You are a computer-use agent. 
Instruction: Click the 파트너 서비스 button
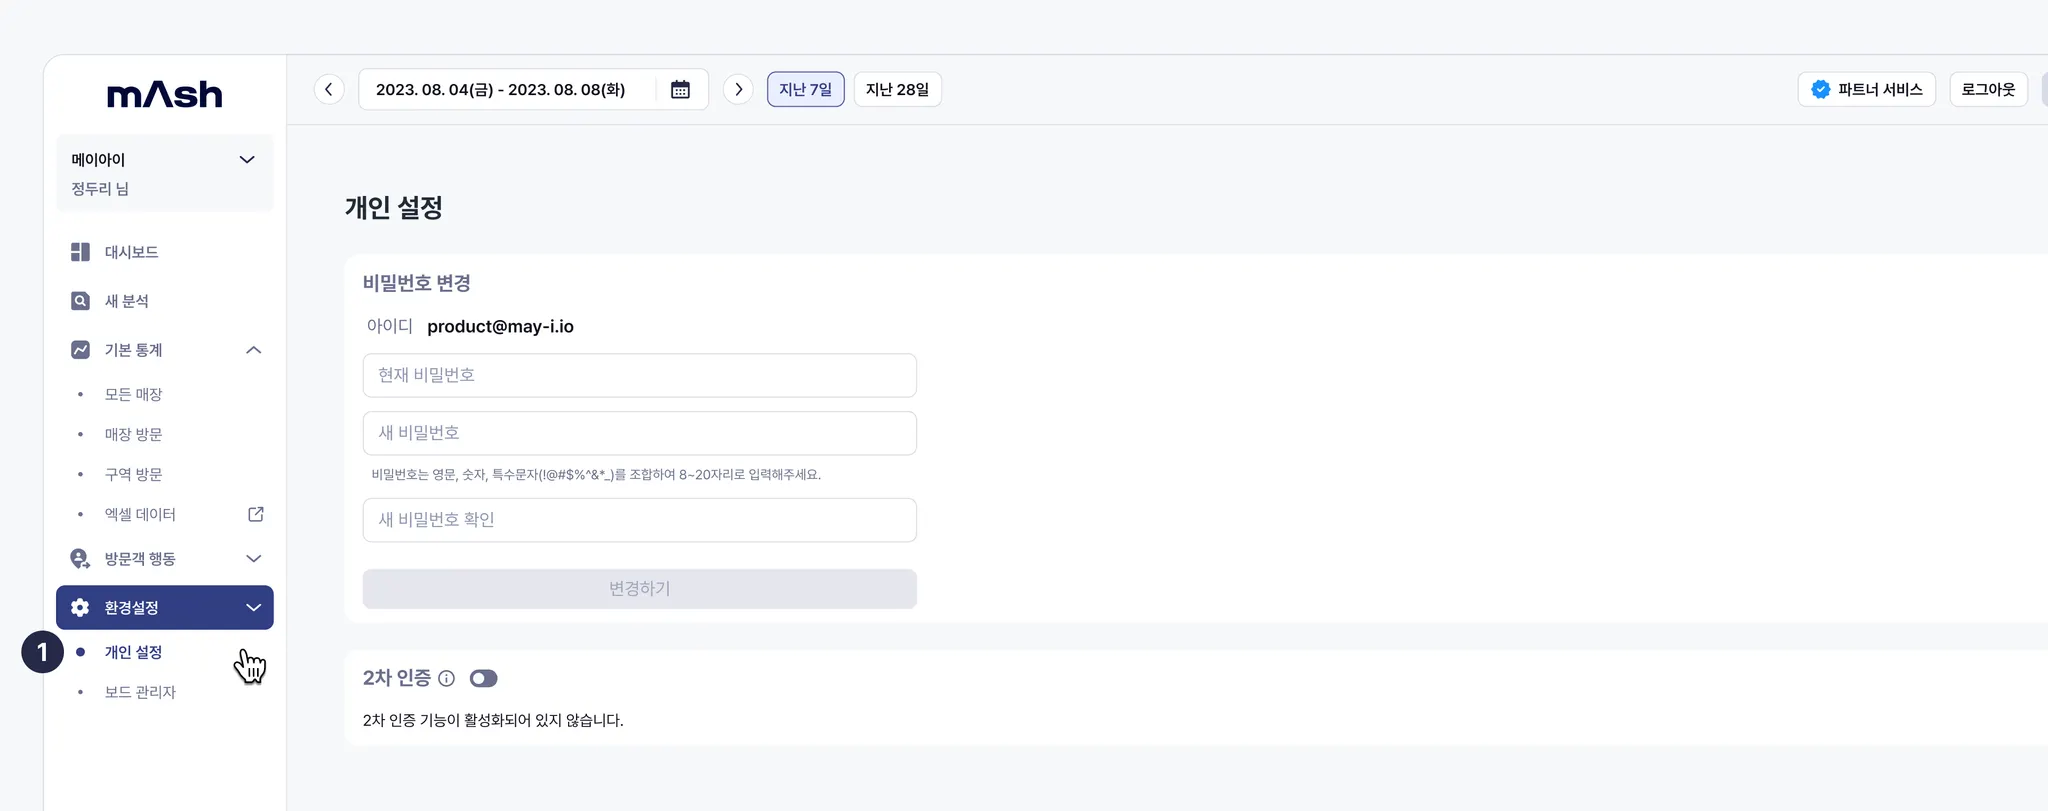pos(1867,90)
